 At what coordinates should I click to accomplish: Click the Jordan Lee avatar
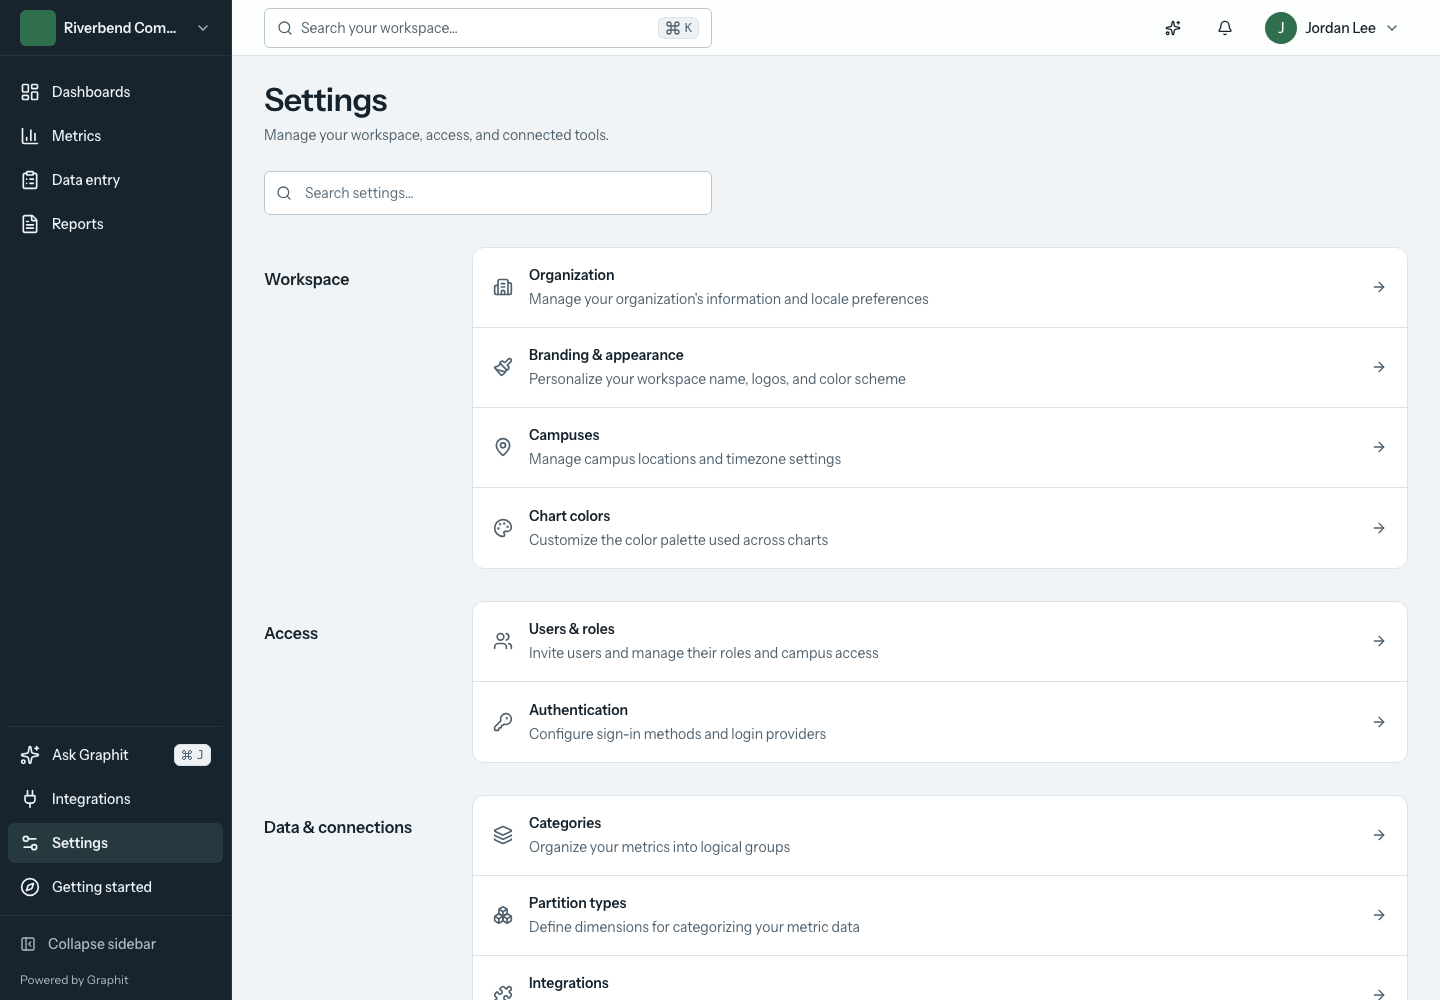[1281, 28]
